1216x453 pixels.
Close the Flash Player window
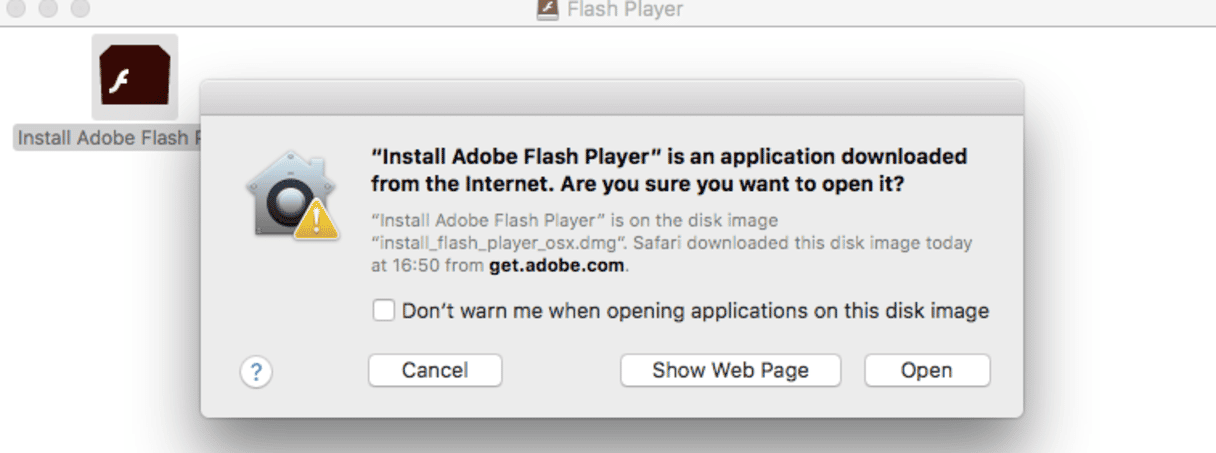17,8
